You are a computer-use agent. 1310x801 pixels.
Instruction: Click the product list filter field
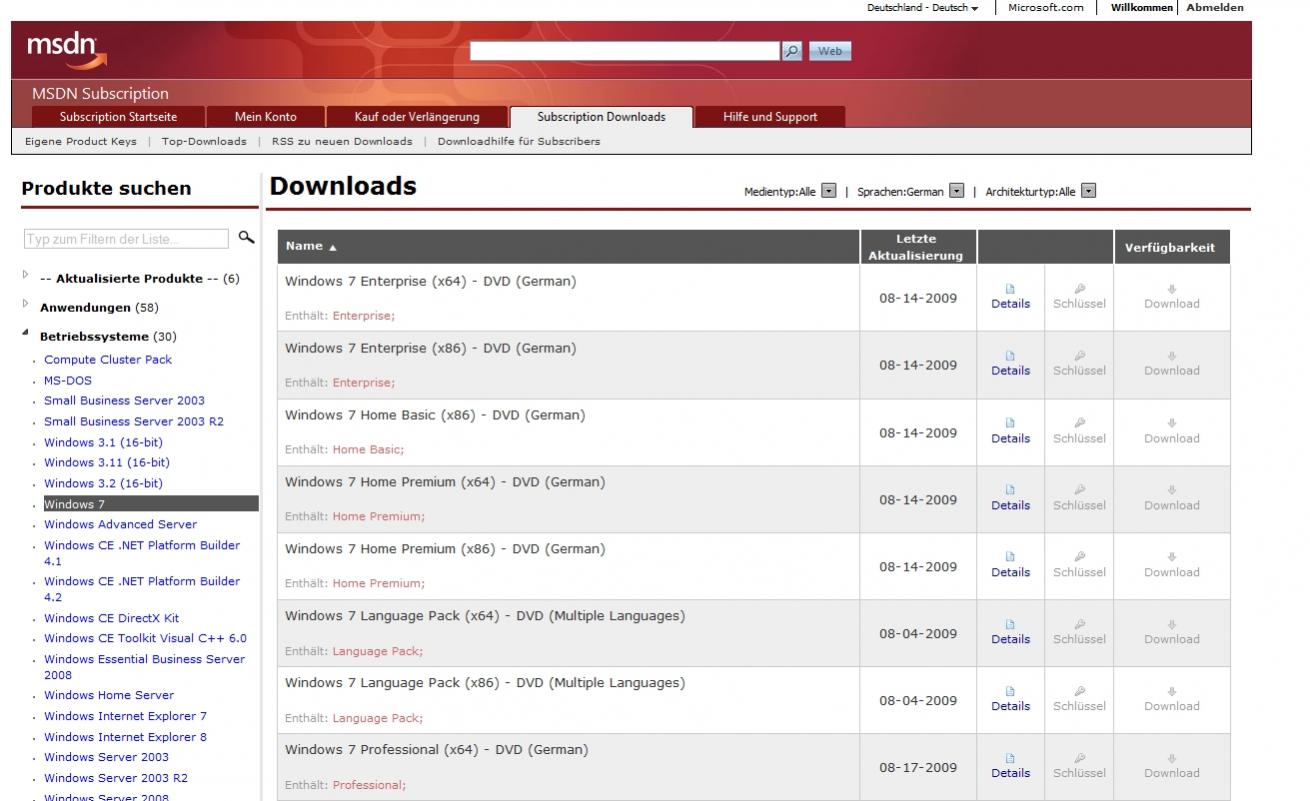pos(126,239)
